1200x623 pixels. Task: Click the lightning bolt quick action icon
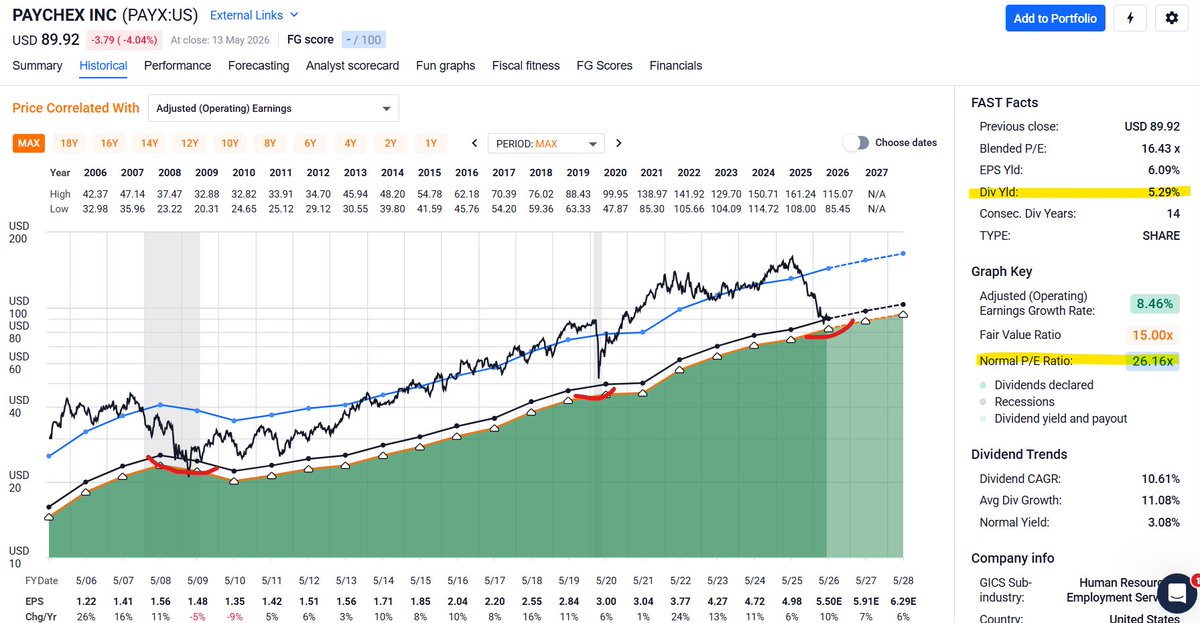coord(1130,18)
